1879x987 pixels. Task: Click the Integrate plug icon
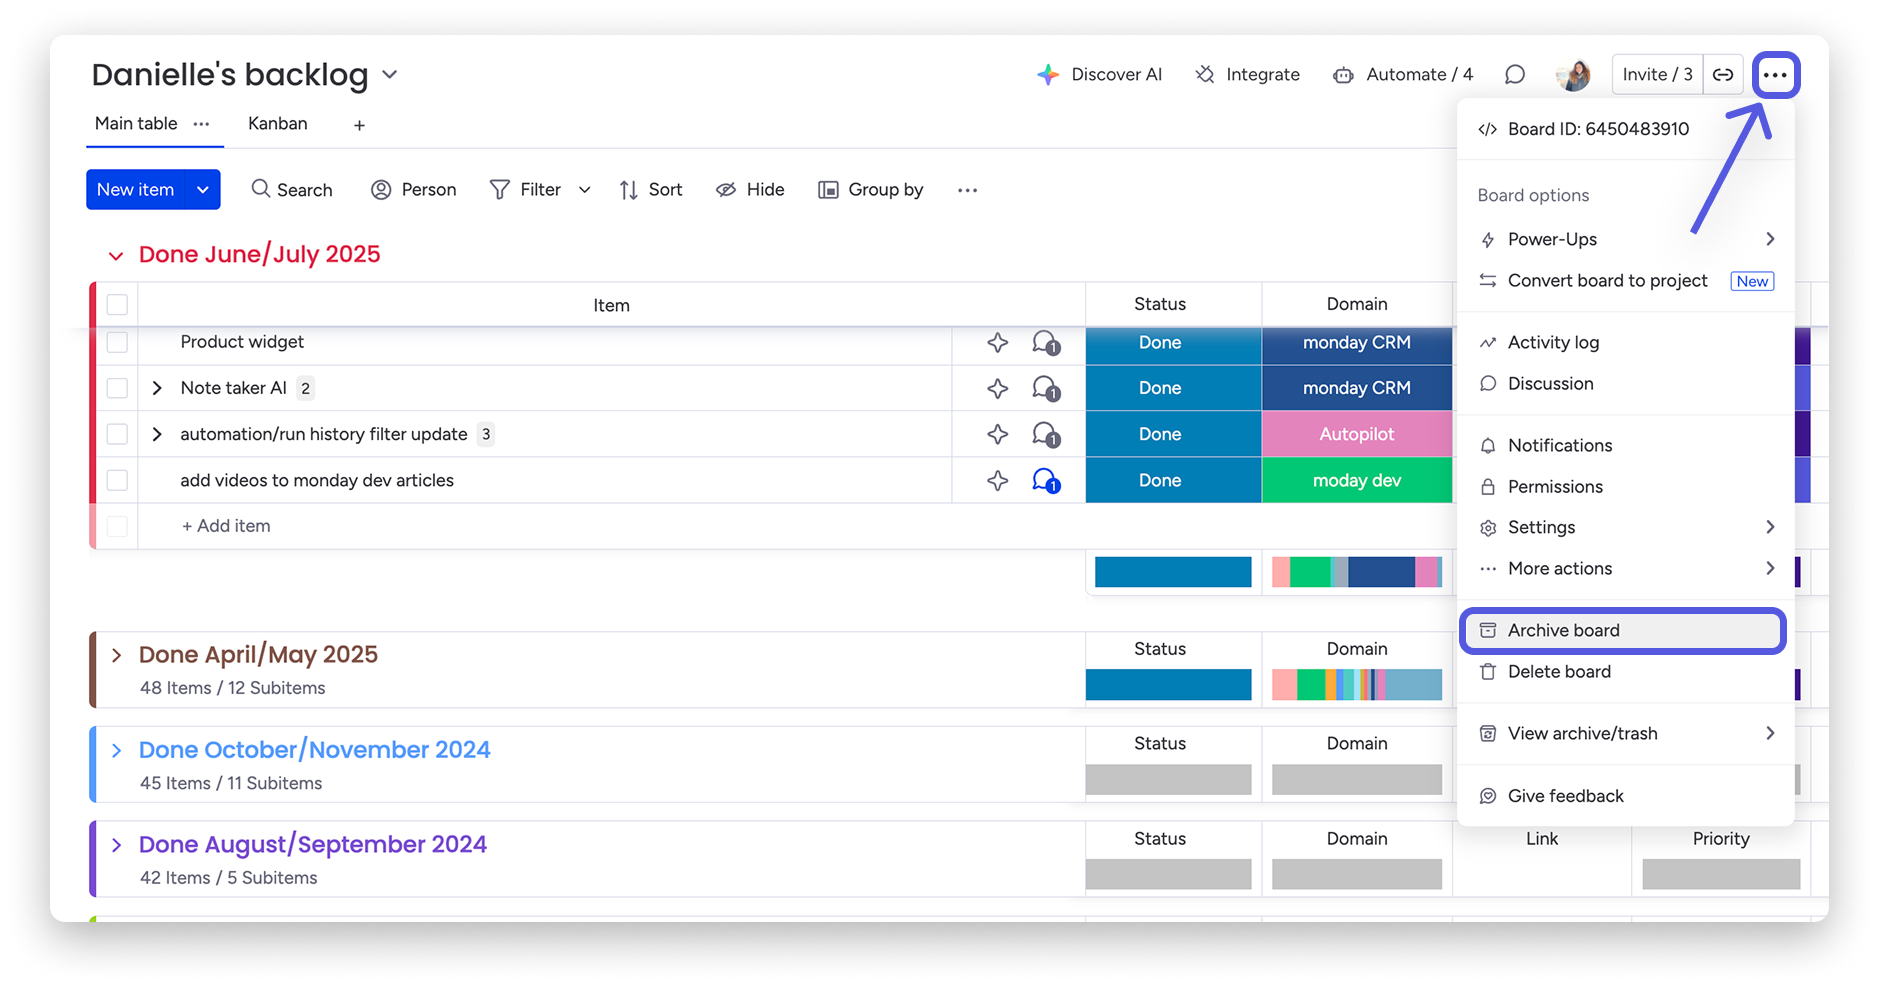tap(1205, 75)
